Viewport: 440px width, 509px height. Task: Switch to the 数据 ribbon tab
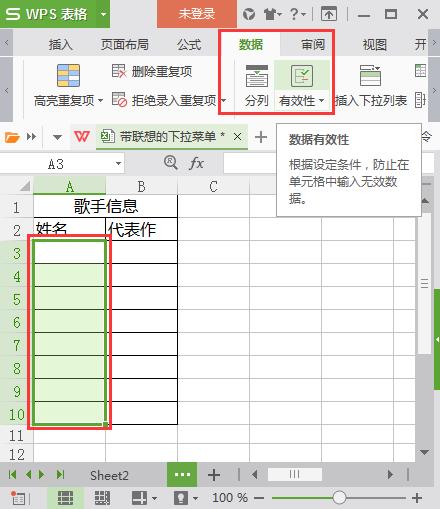coord(251,44)
